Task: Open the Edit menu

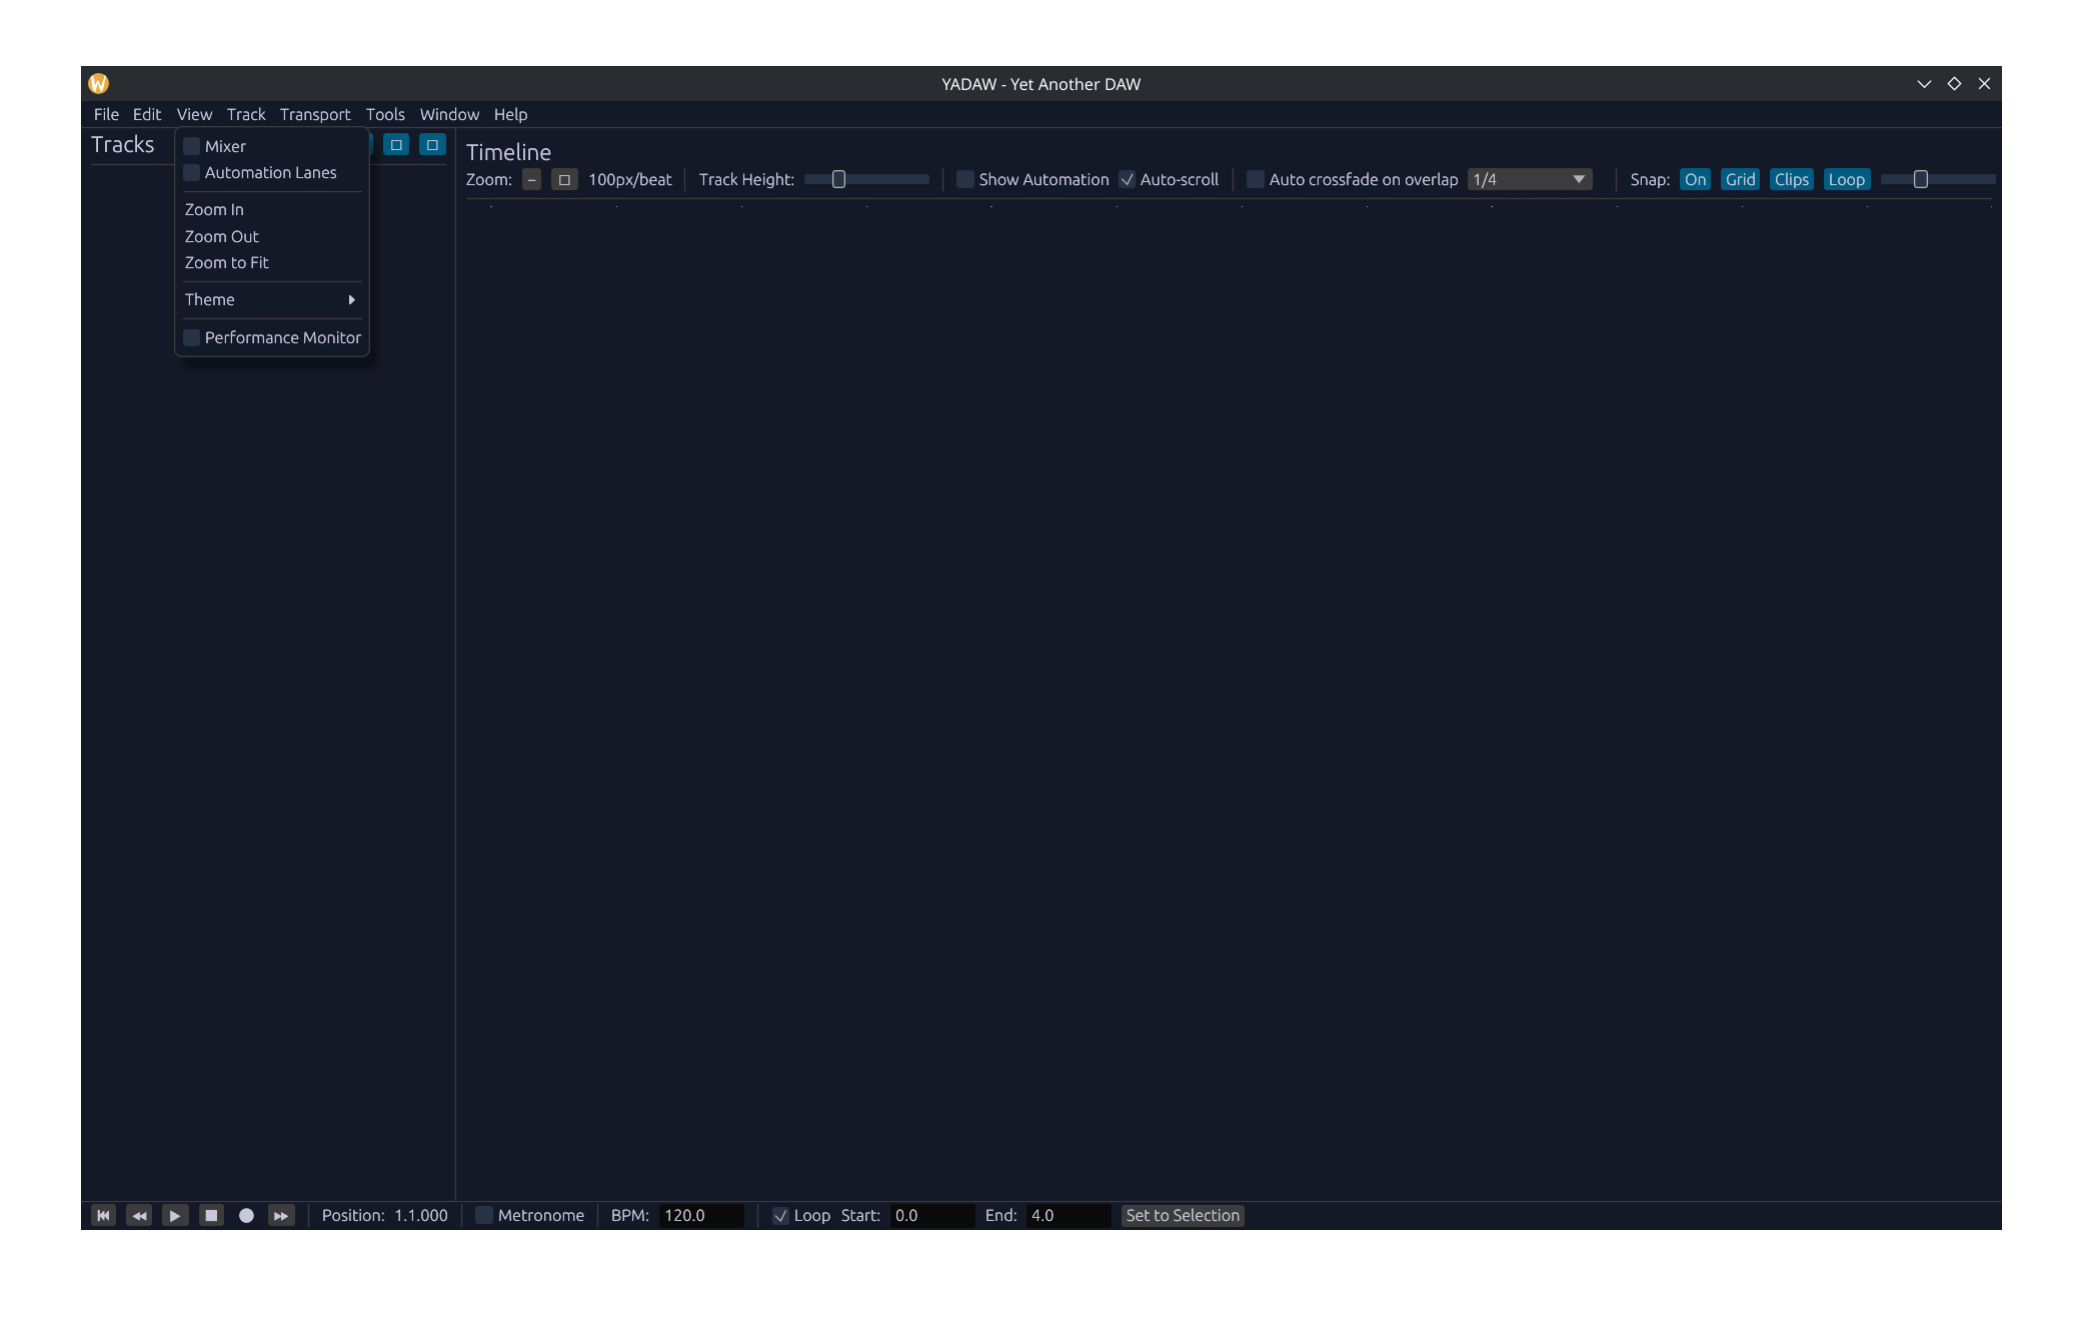Action: [147, 114]
